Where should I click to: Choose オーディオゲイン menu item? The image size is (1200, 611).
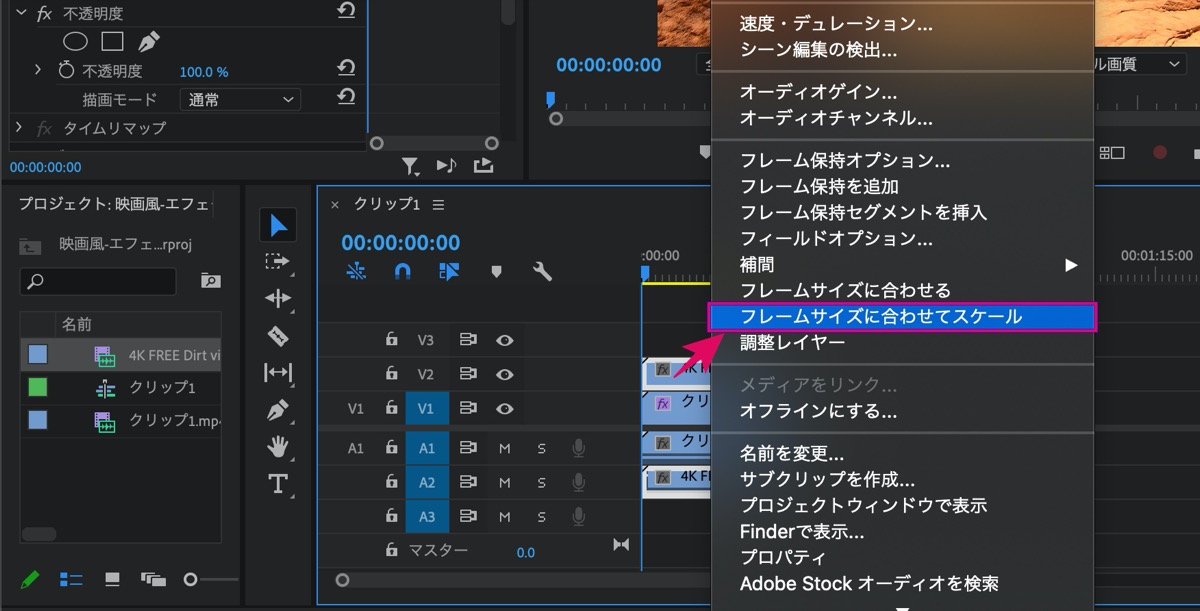point(902,92)
